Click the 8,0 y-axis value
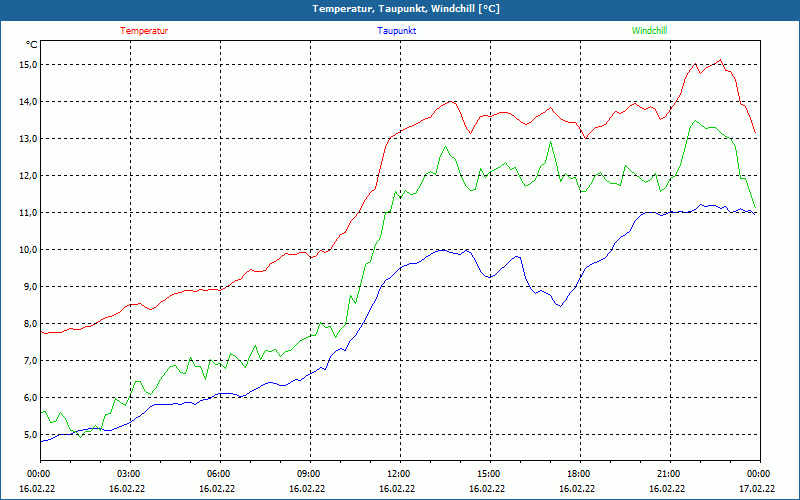800x500 pixels. (x=31, y=323)
